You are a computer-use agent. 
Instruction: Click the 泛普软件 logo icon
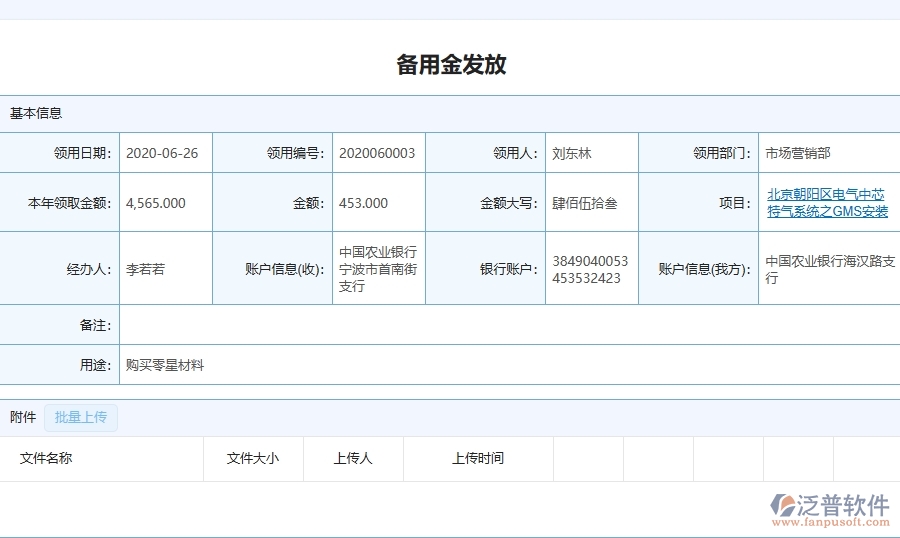pos(783,507)
